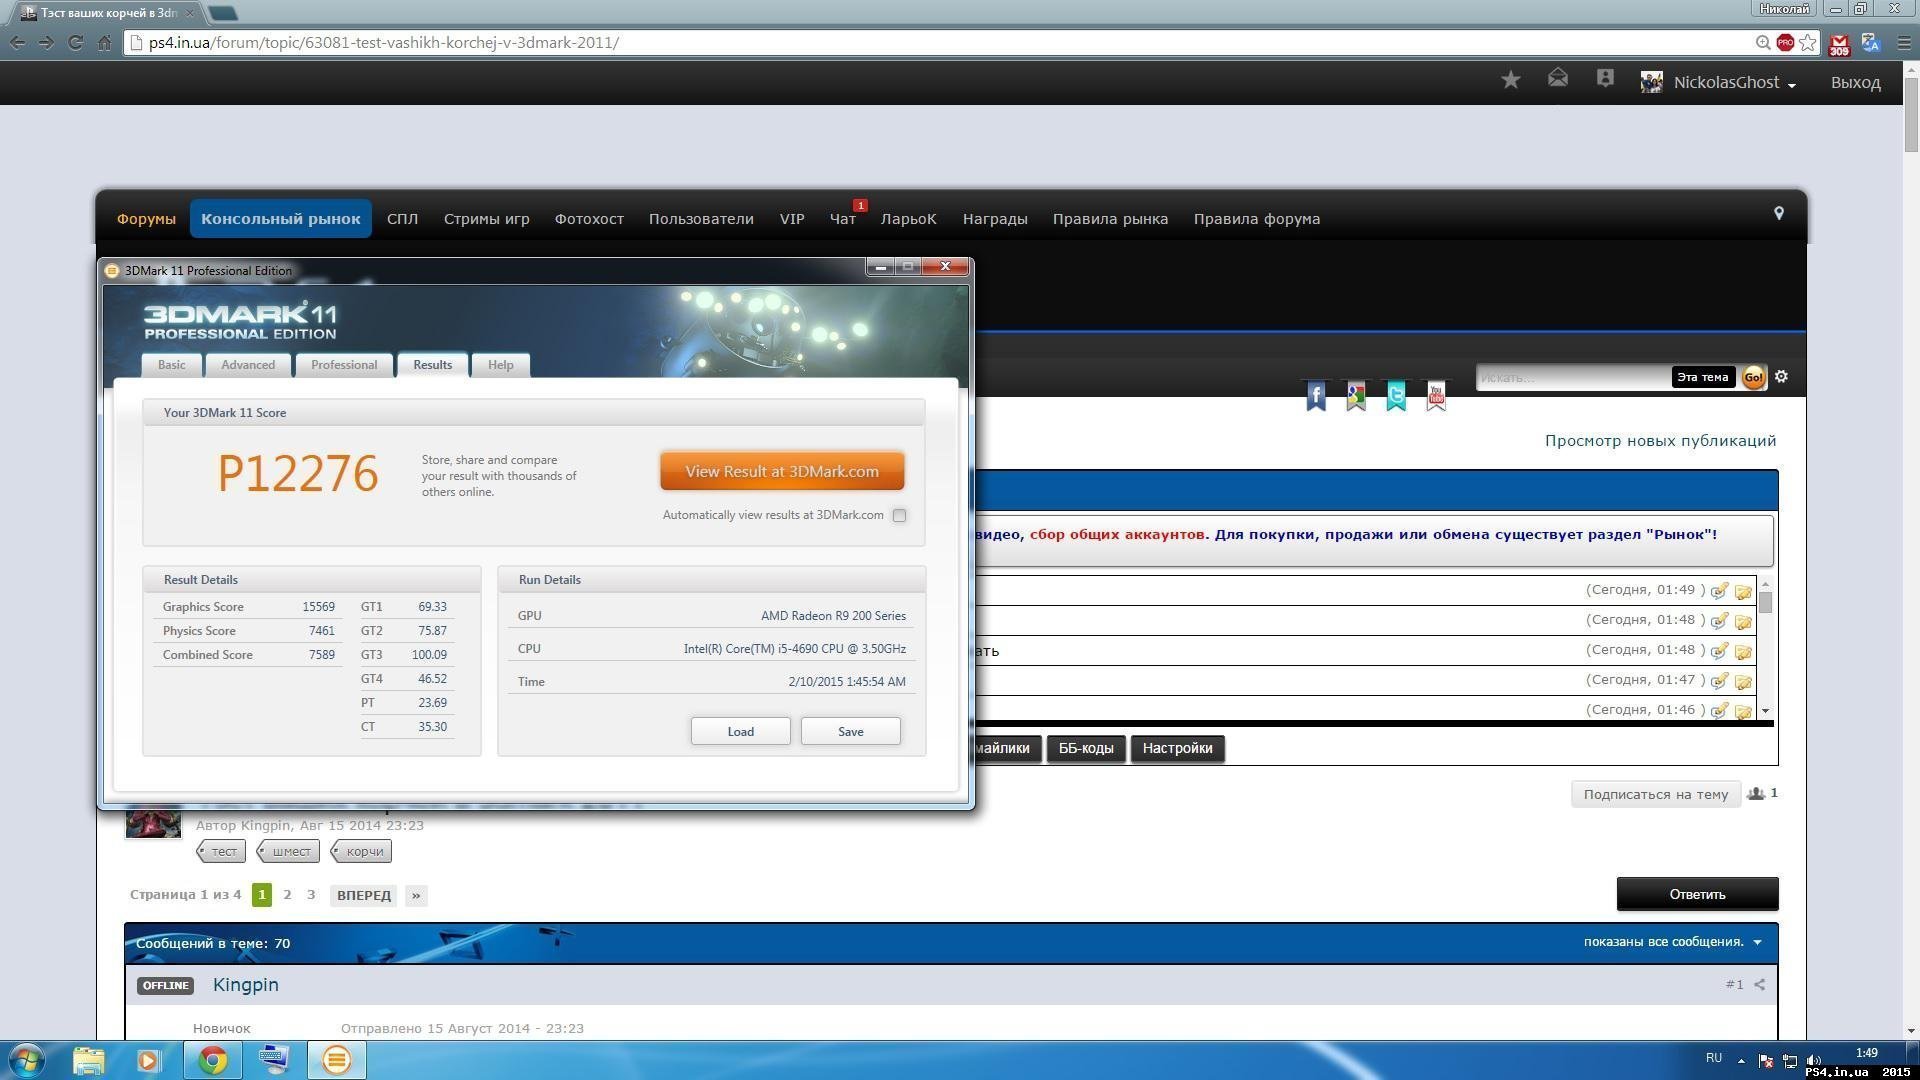Screen dimensions: 1920x1080
Task: Open Windows Explorer from taskbar
Action: tap(88, 1060)
